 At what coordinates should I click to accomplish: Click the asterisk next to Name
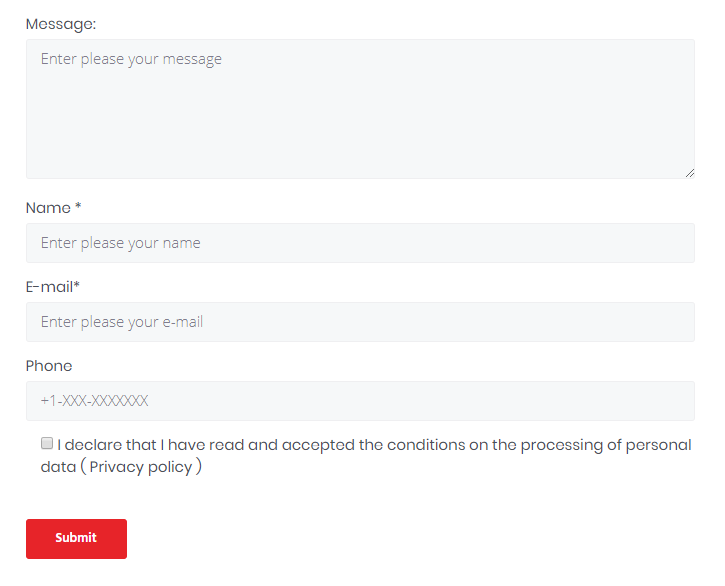pos(78,207)
